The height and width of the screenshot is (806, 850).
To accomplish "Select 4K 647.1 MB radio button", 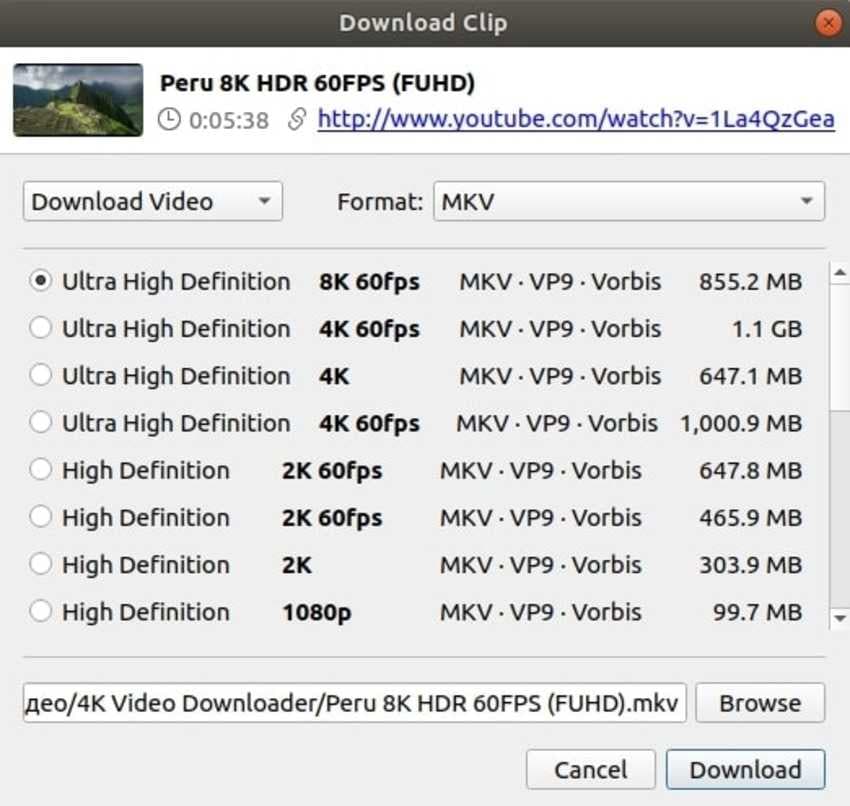I will (40, 376).
